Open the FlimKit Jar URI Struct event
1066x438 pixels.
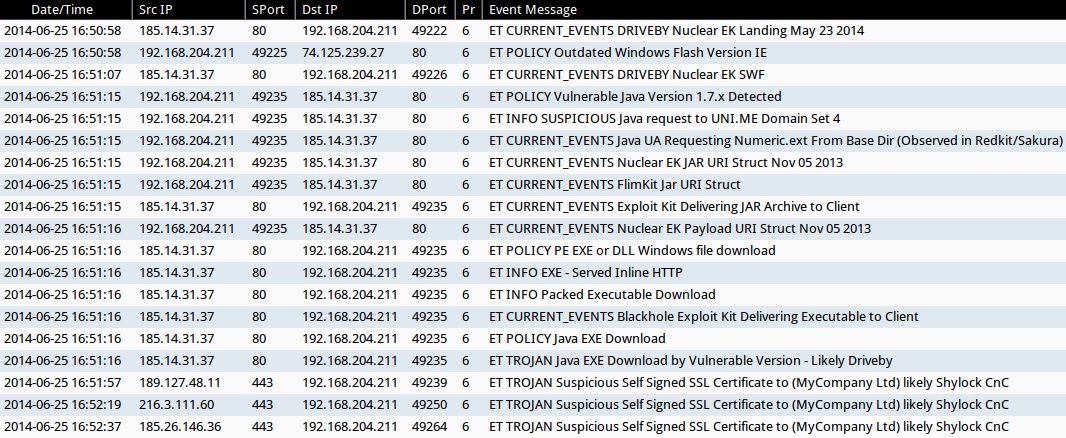point(614,185)
